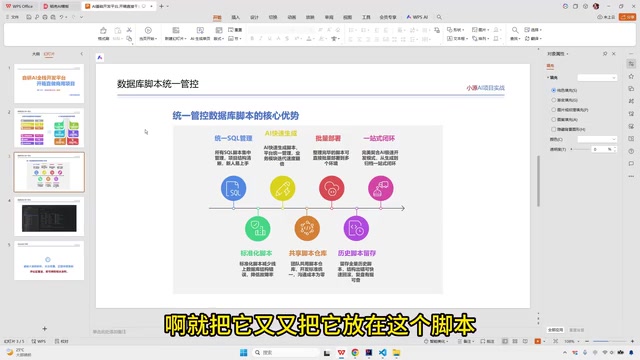Pin the Object Properties panel

[x=605, y=54]
